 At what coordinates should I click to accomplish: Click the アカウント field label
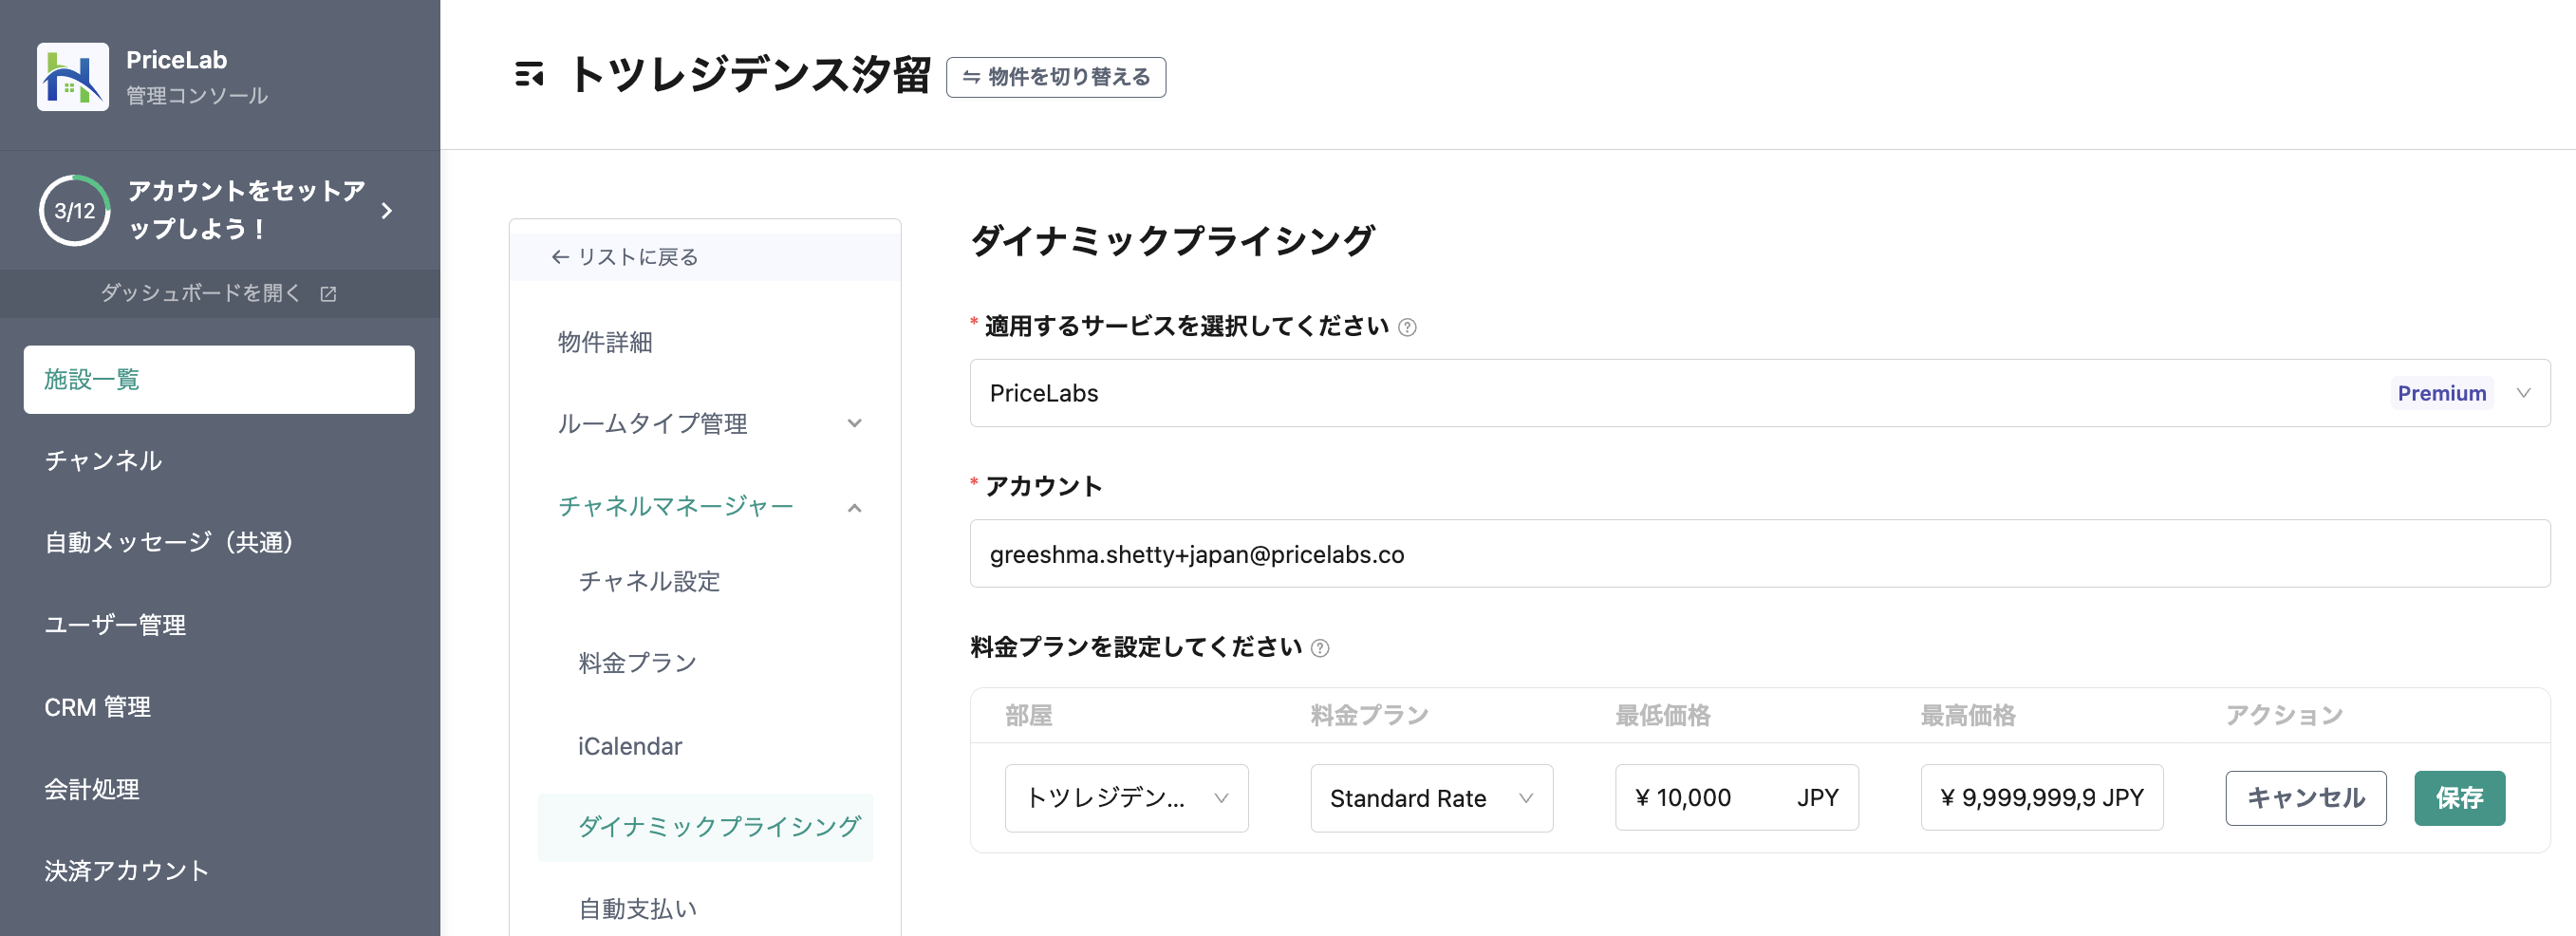1043,487
